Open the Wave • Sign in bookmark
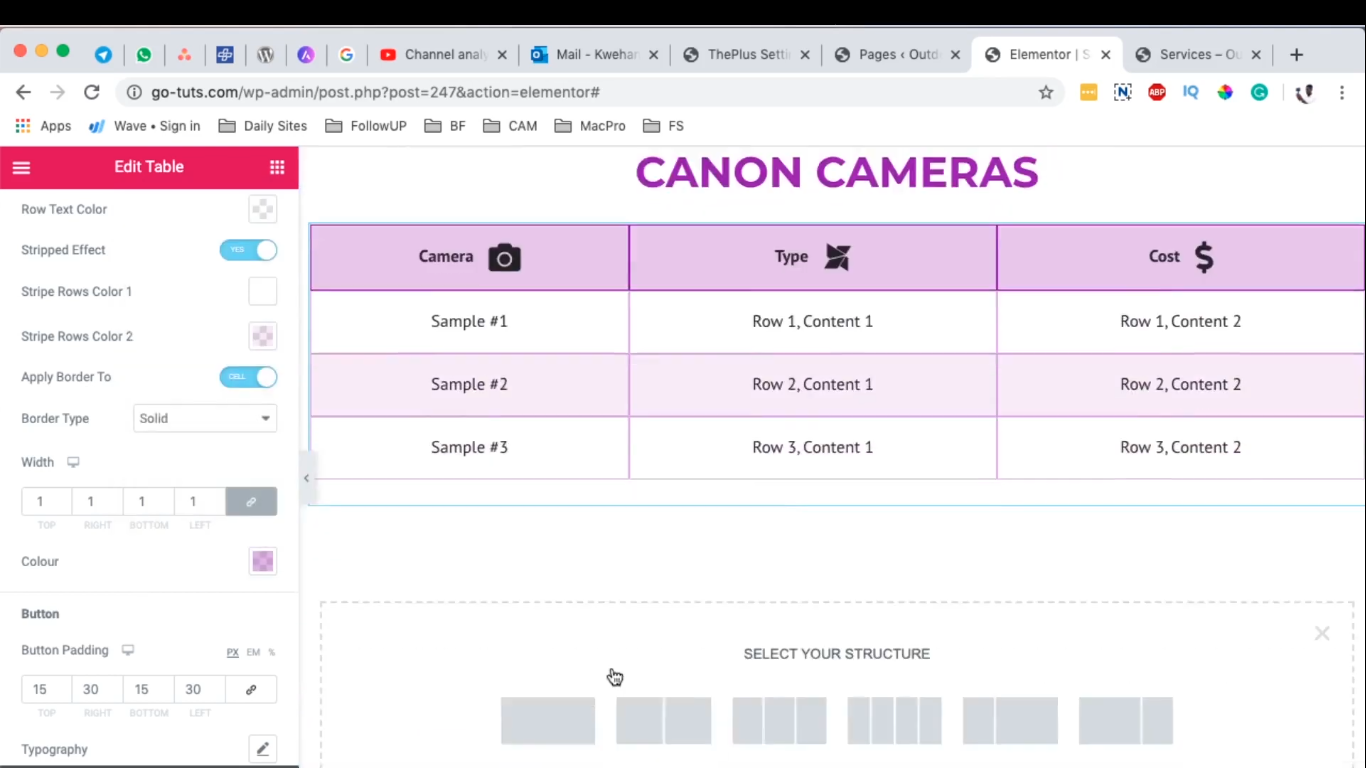This screenshot has height=768, width=1366. pyautogui.click(x=145, y=126)
